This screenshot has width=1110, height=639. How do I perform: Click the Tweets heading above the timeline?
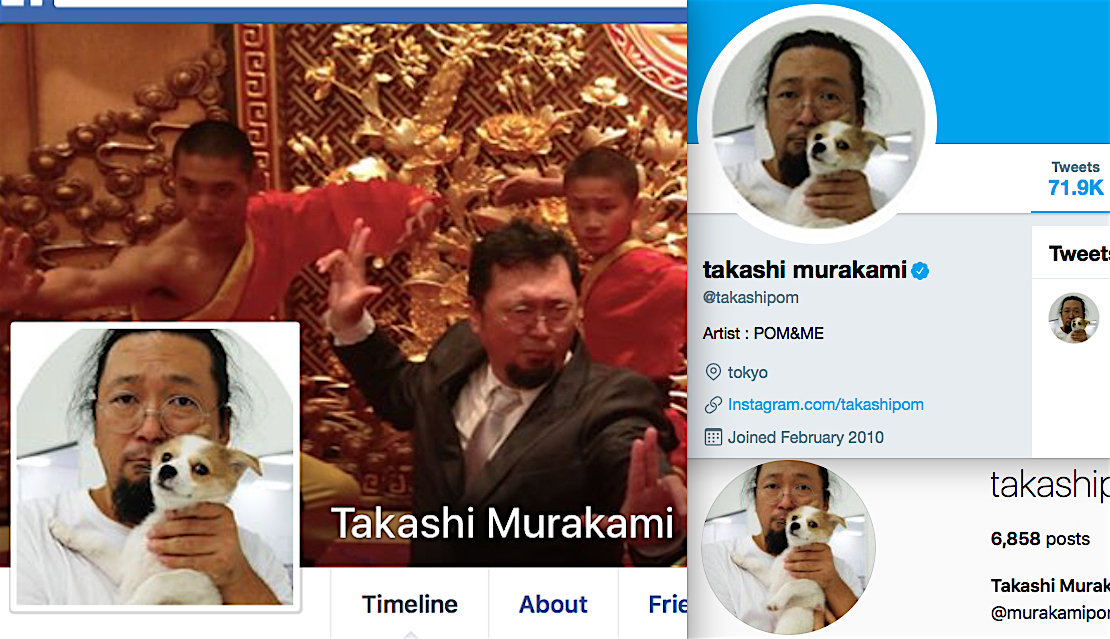click(1079, 253)
